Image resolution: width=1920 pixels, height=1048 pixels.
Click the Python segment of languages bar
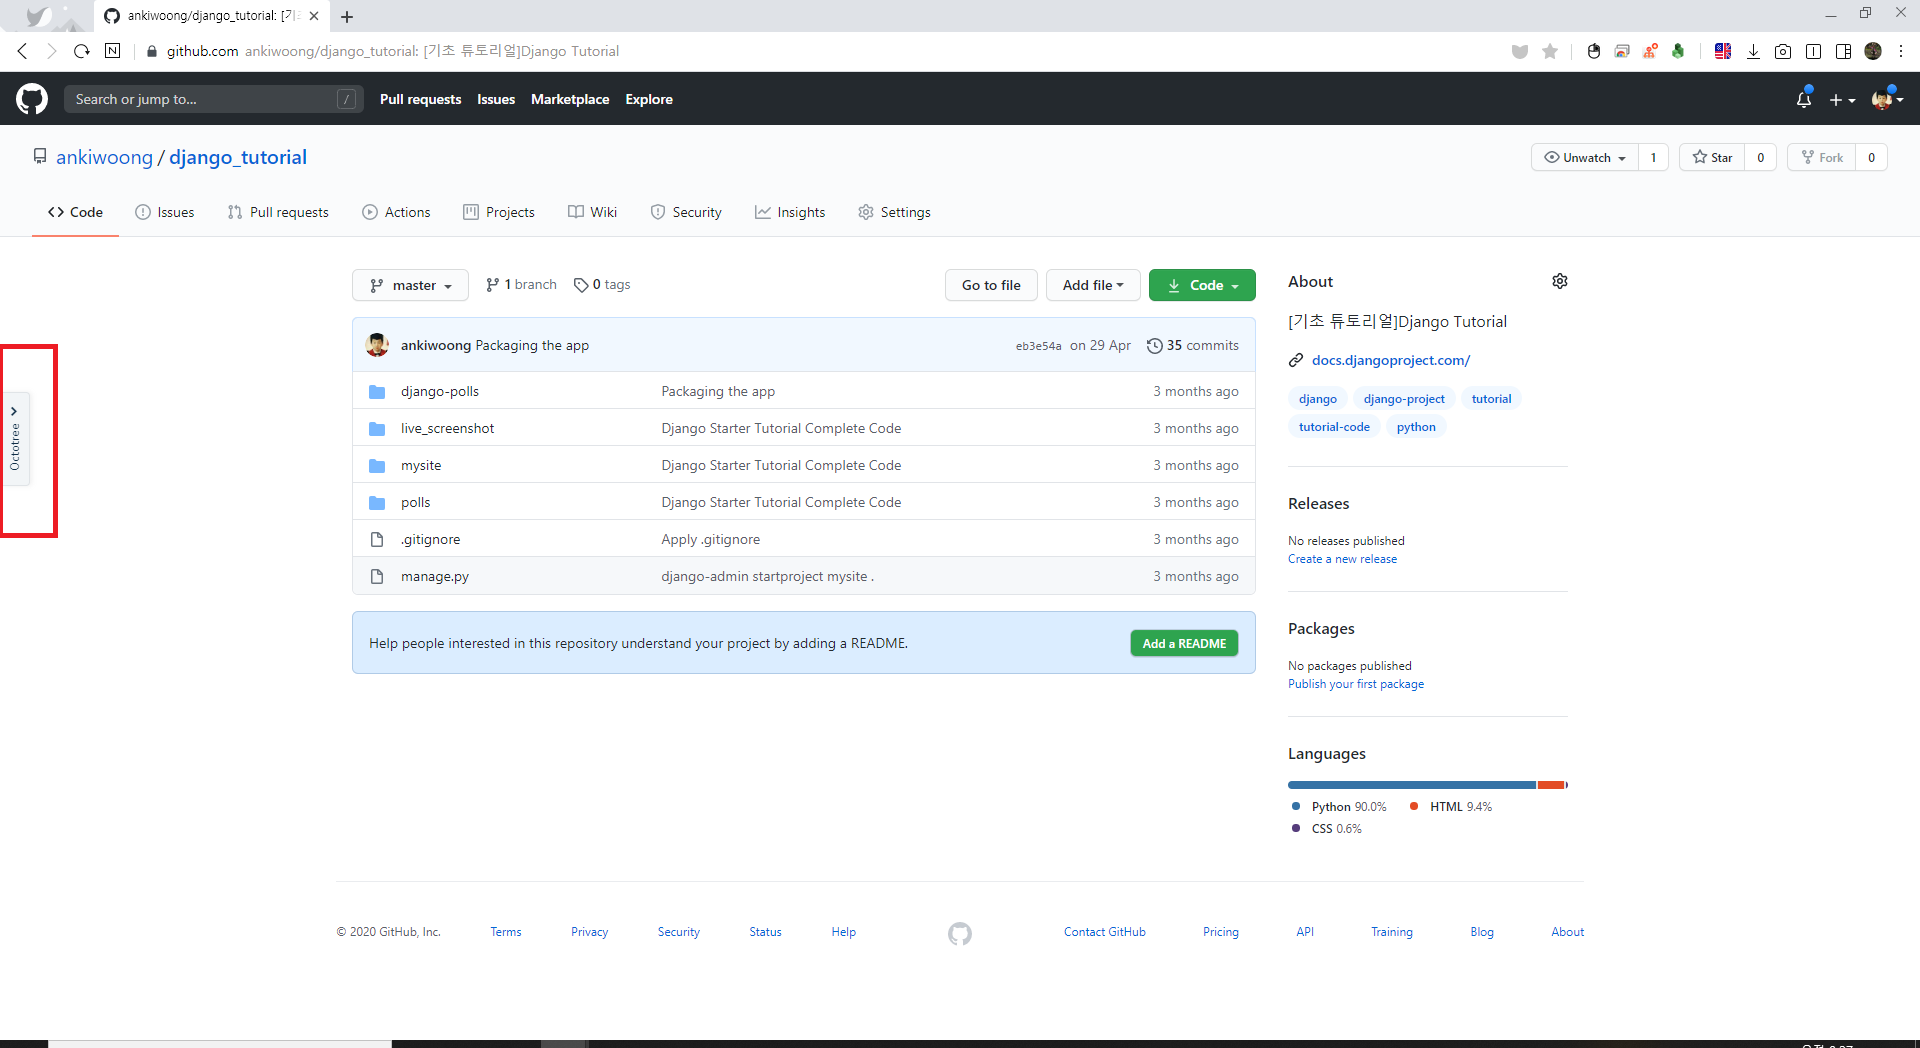1412,785
